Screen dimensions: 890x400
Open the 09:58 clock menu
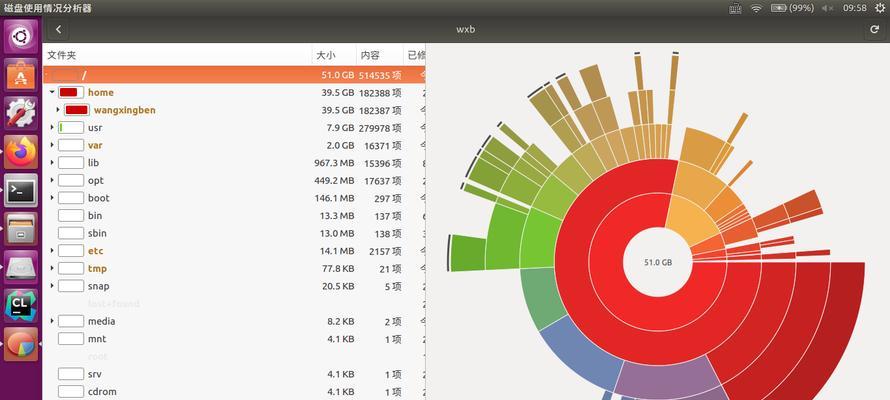point(855,8)
